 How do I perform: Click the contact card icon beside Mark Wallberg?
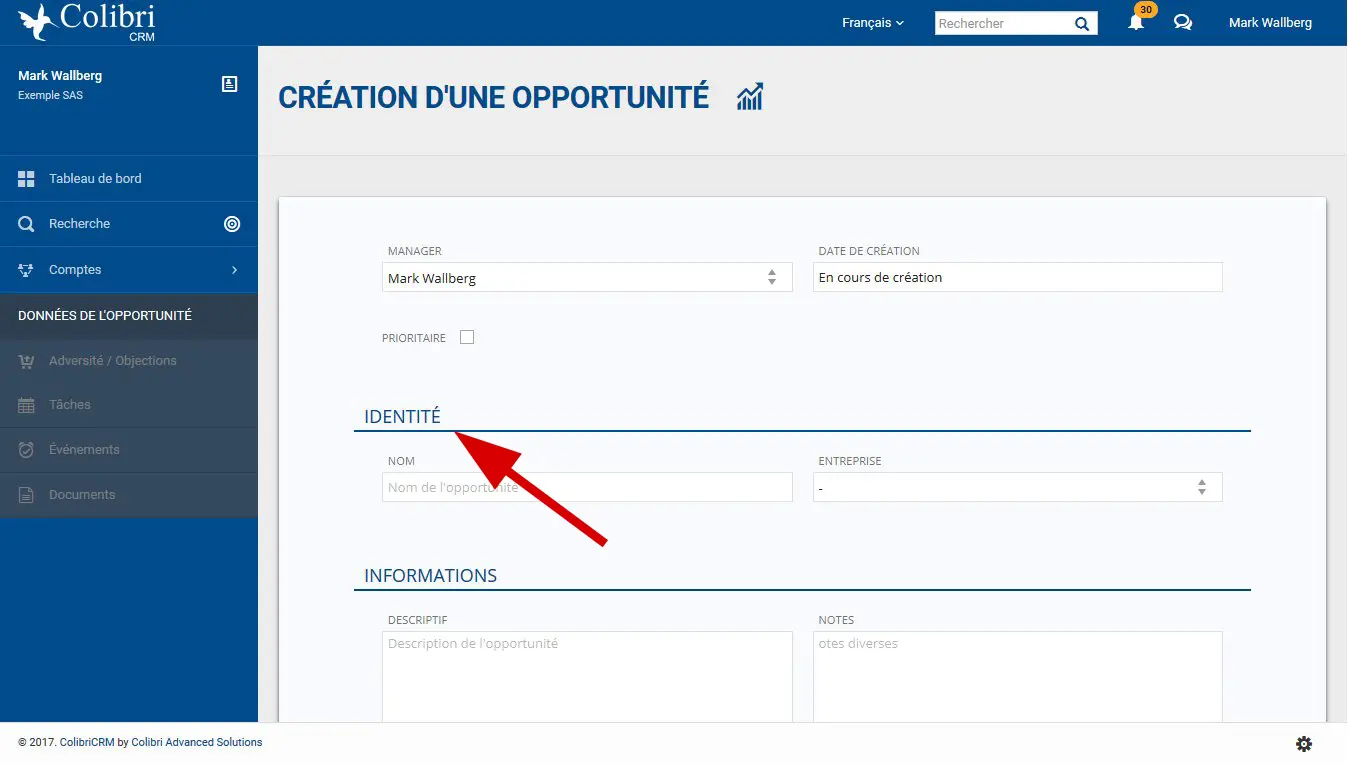coord(229,84)
